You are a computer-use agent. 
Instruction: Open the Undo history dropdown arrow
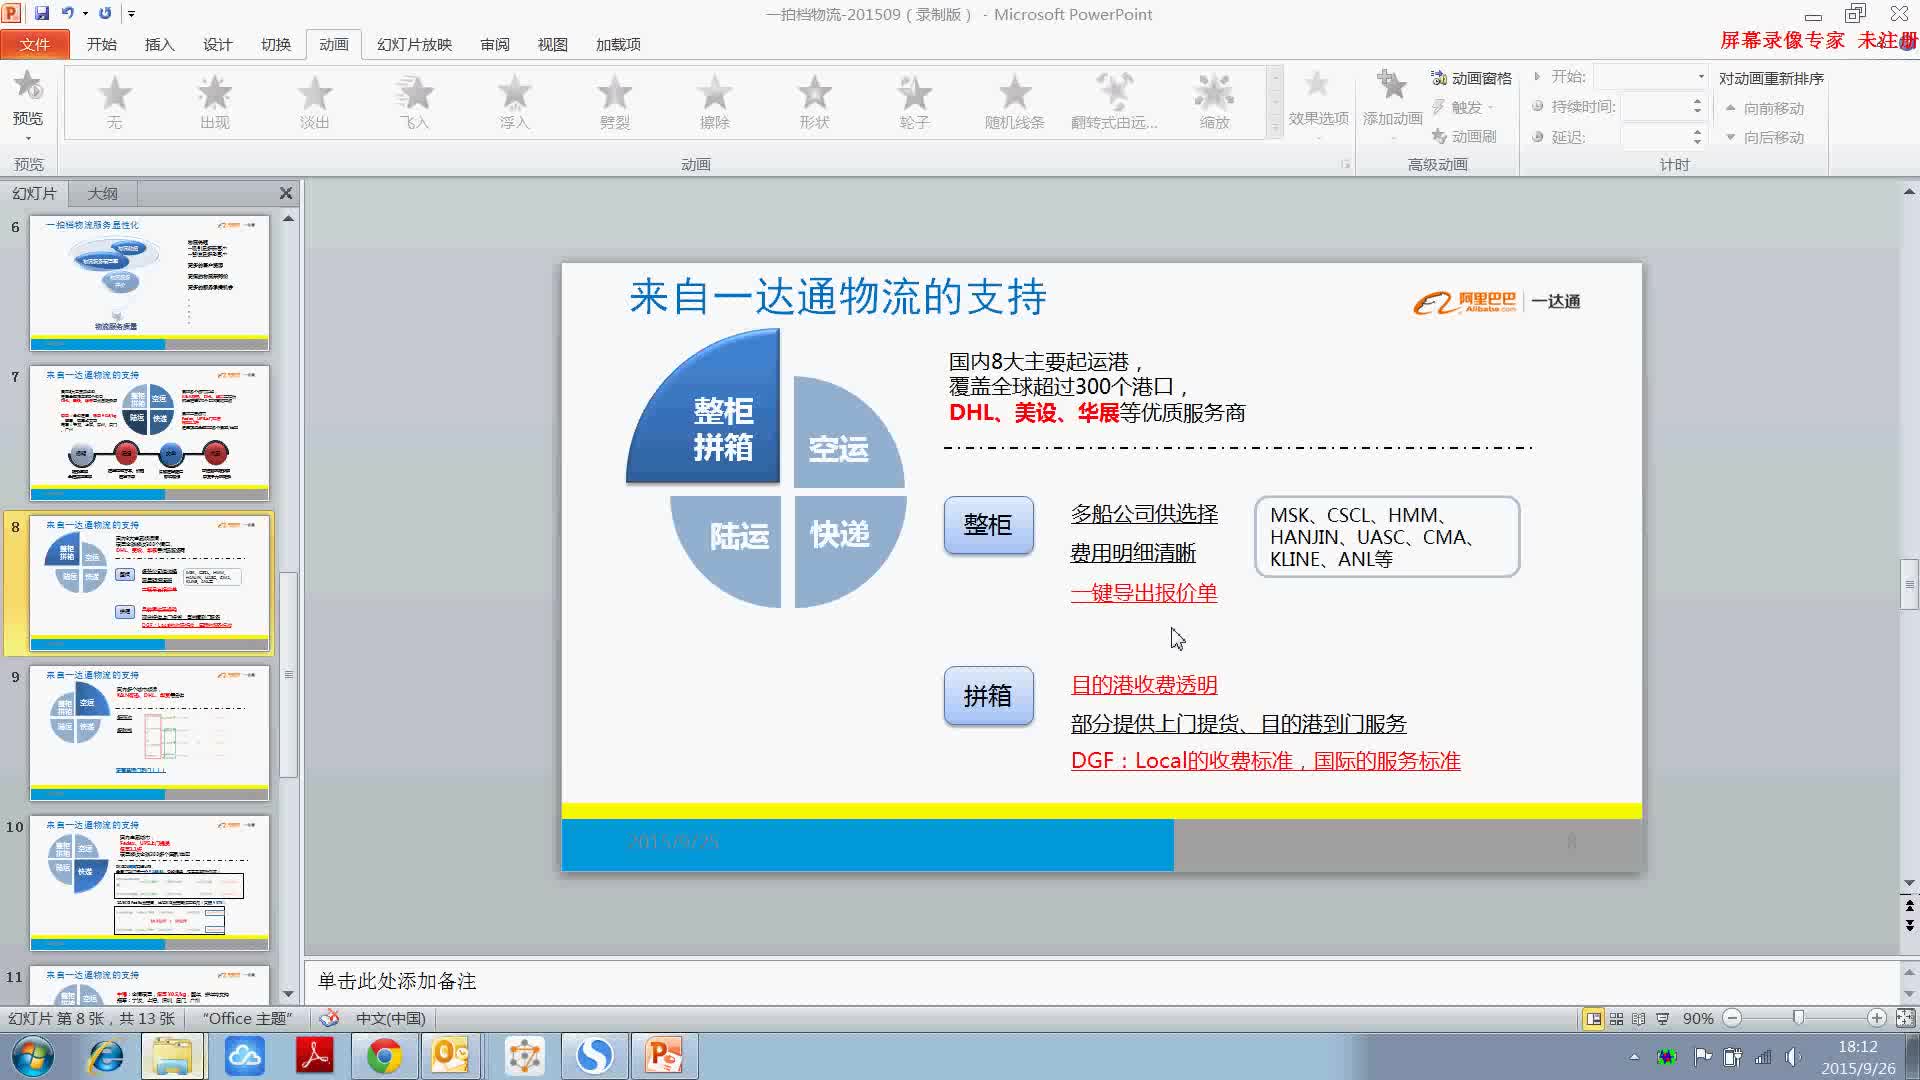pyautogui.click(x=85, y=14)
